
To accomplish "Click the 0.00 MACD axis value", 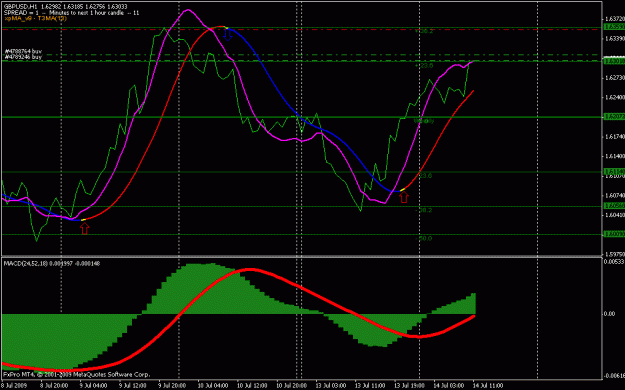I will pyautogui.click(x=609, y=314).
